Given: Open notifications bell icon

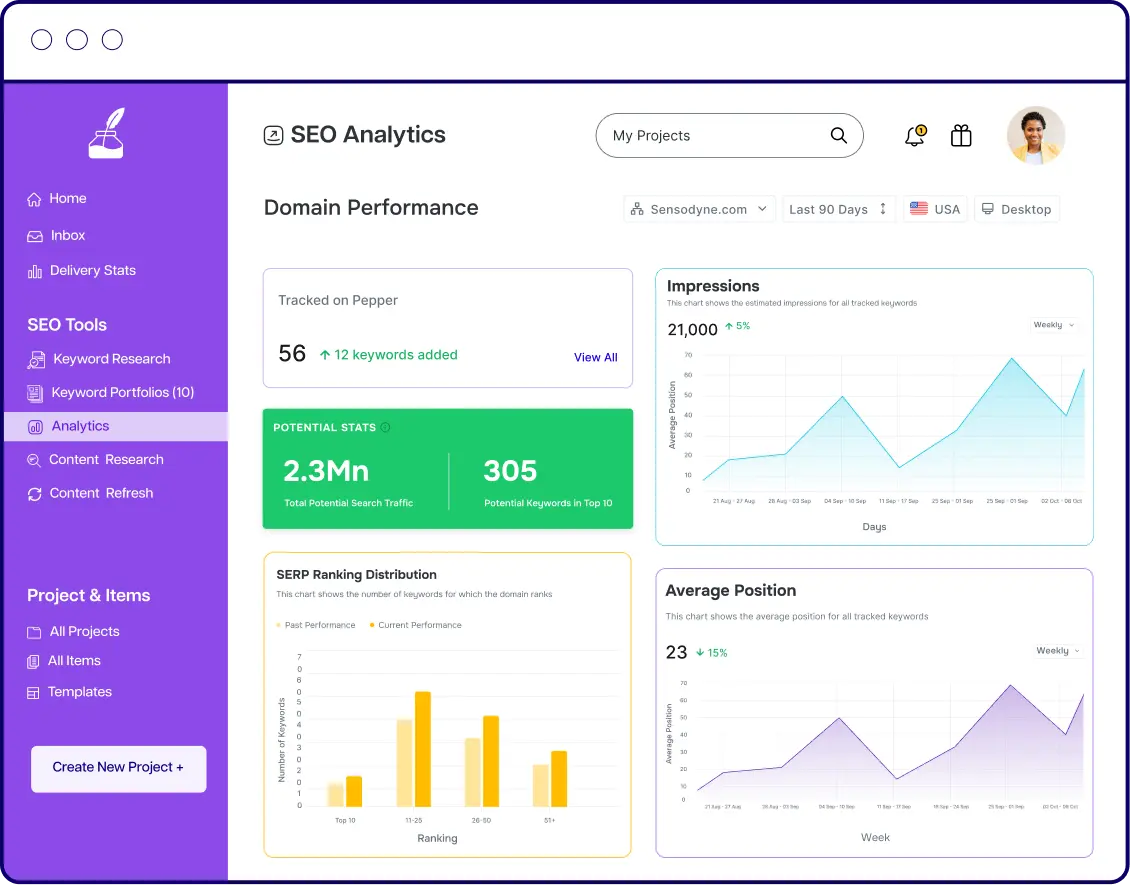Looking at the screenshot, I should point(915,135).
